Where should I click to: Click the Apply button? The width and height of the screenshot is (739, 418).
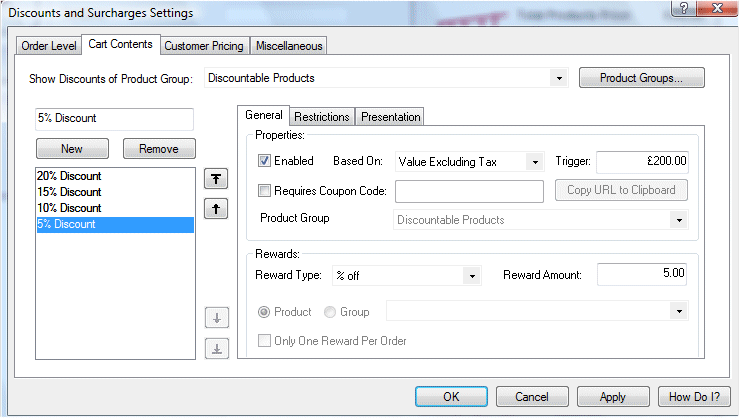click(612, 396)
